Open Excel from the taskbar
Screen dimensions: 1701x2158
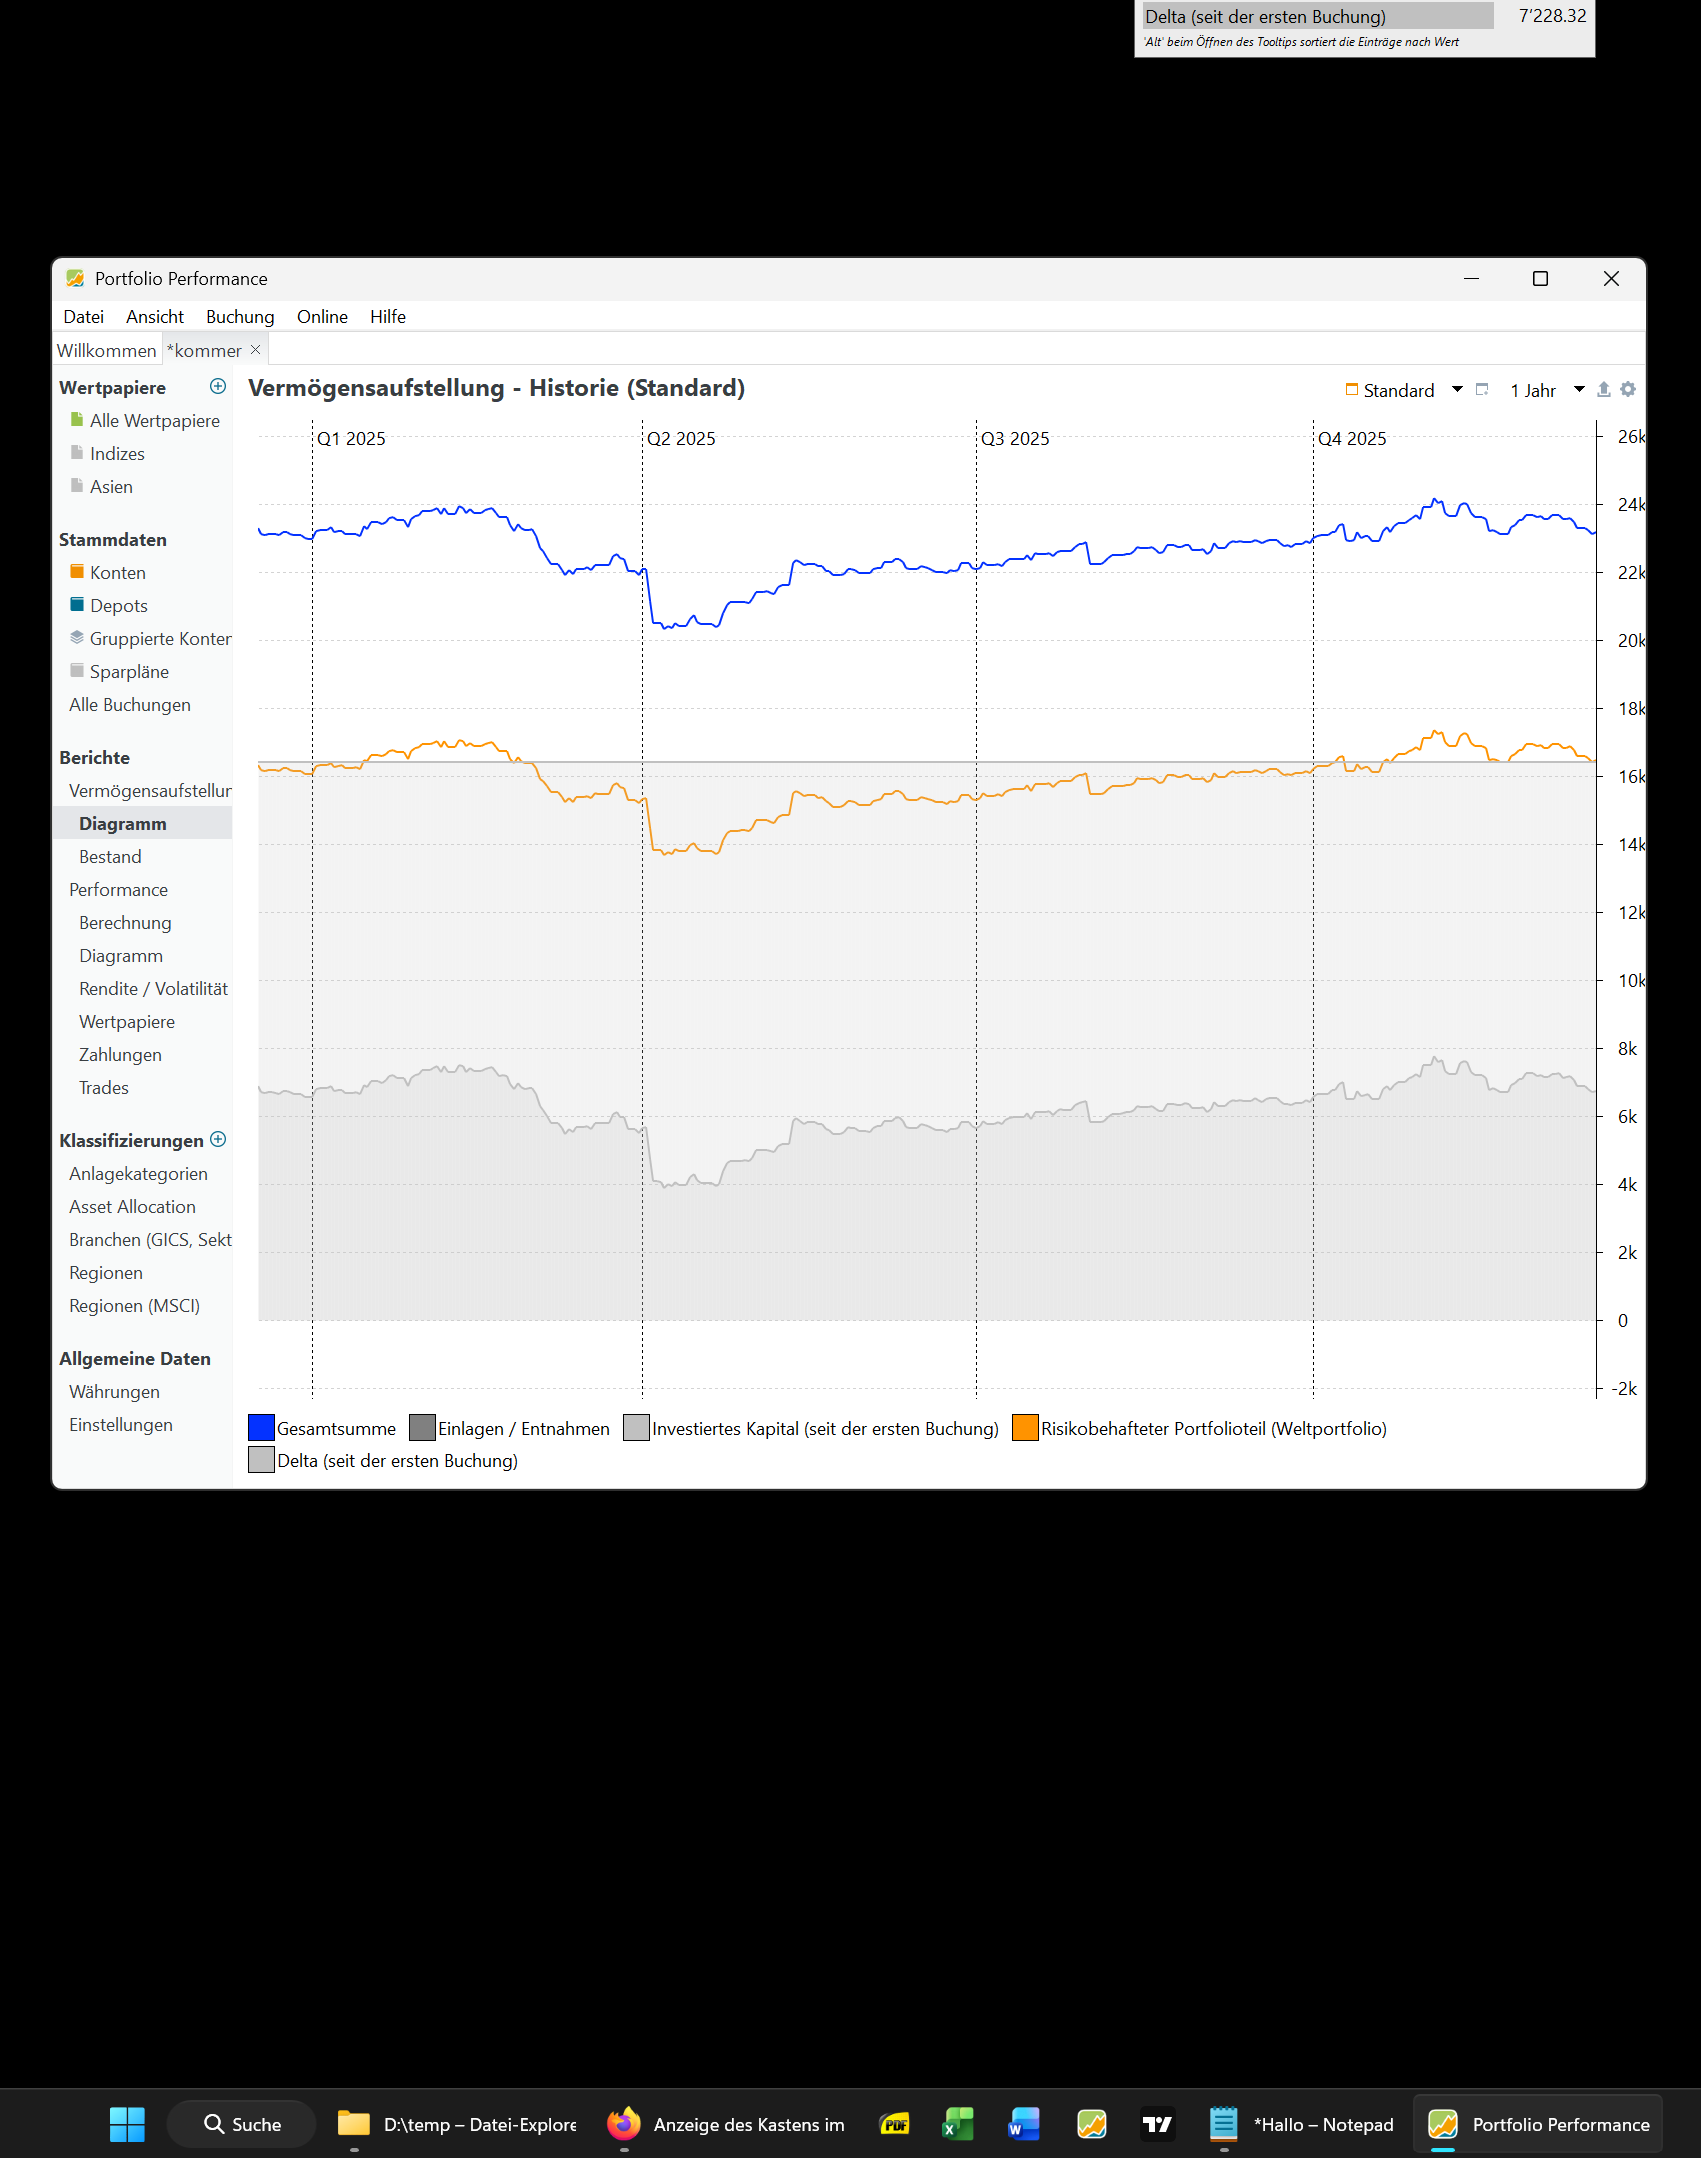(957, 2124)
